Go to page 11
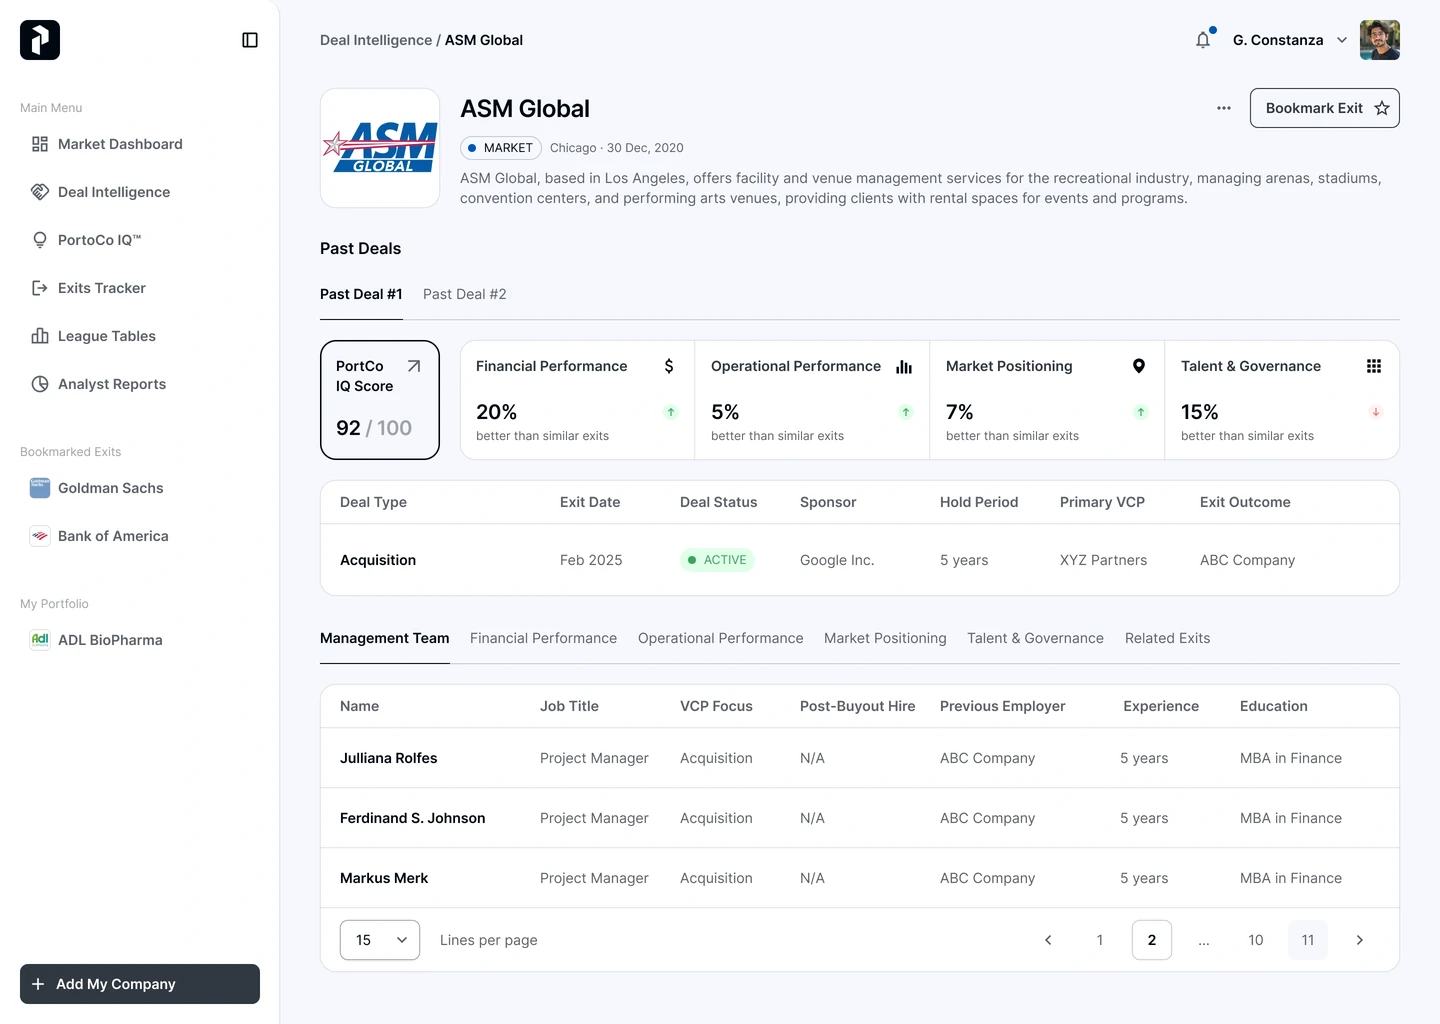The width and height of the screenshot is (1440, 1024). pos(1308,940)
